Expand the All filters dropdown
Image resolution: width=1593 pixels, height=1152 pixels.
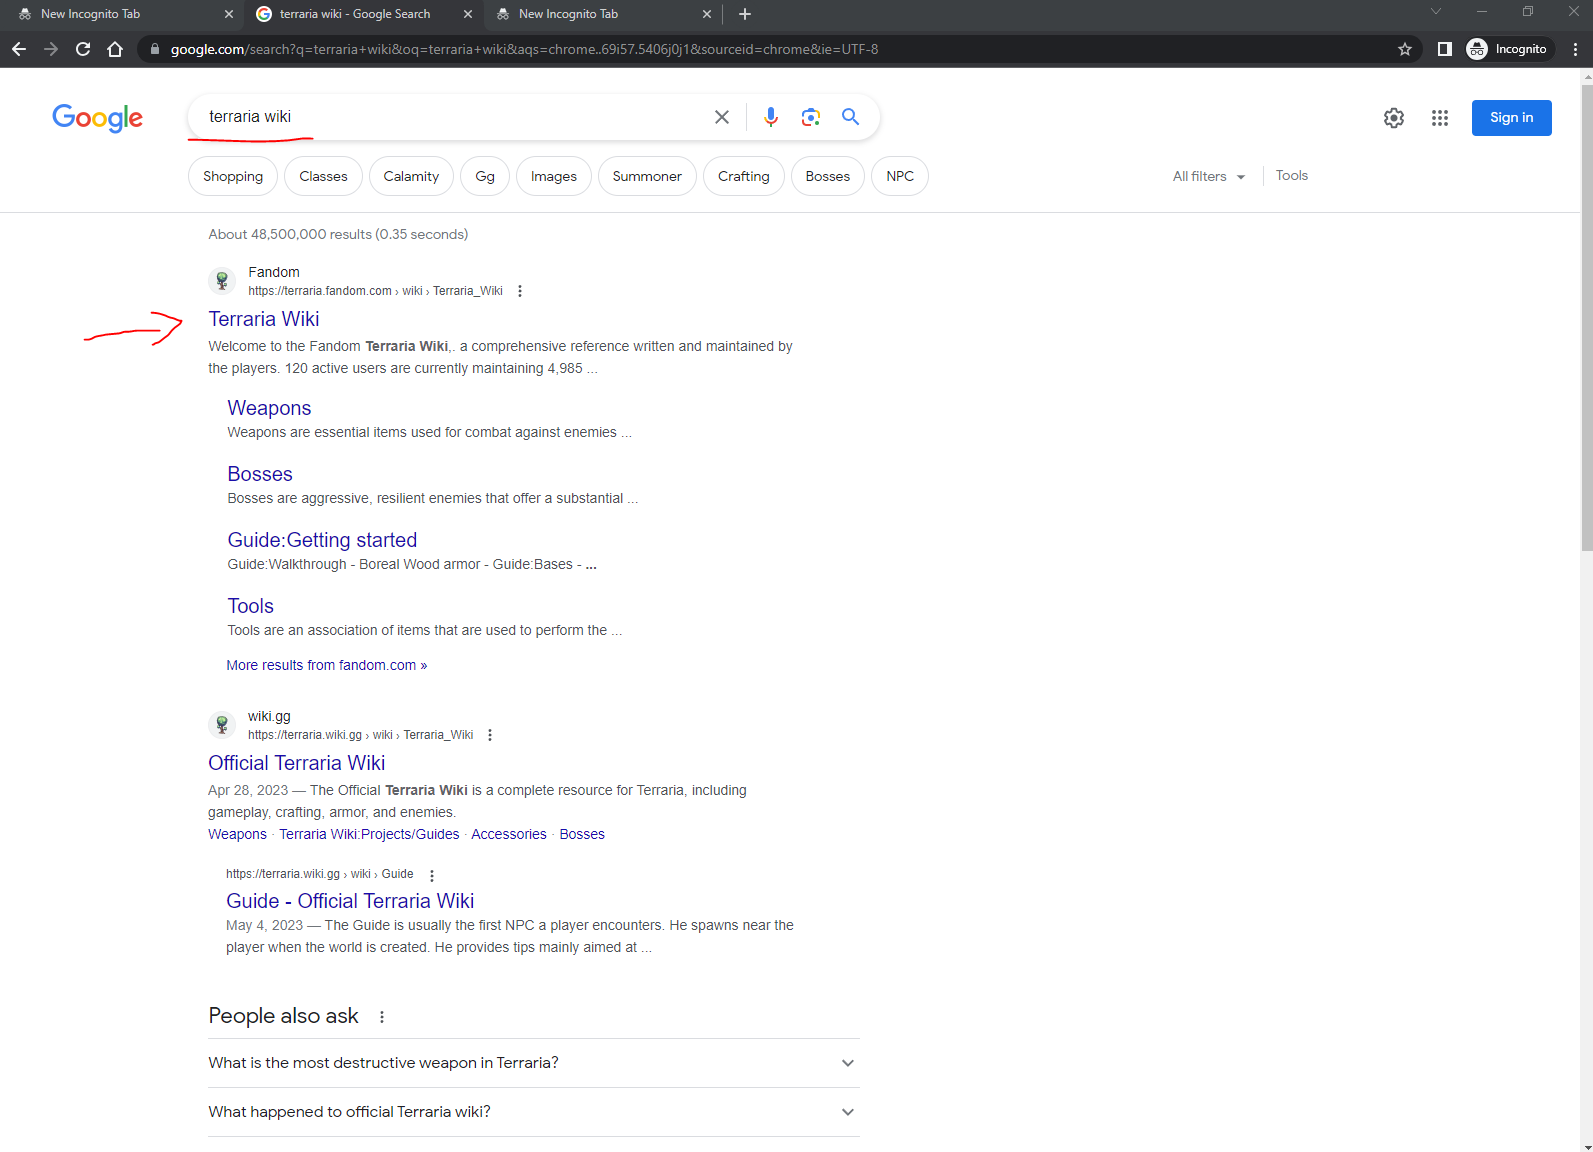pos(1210,176)
